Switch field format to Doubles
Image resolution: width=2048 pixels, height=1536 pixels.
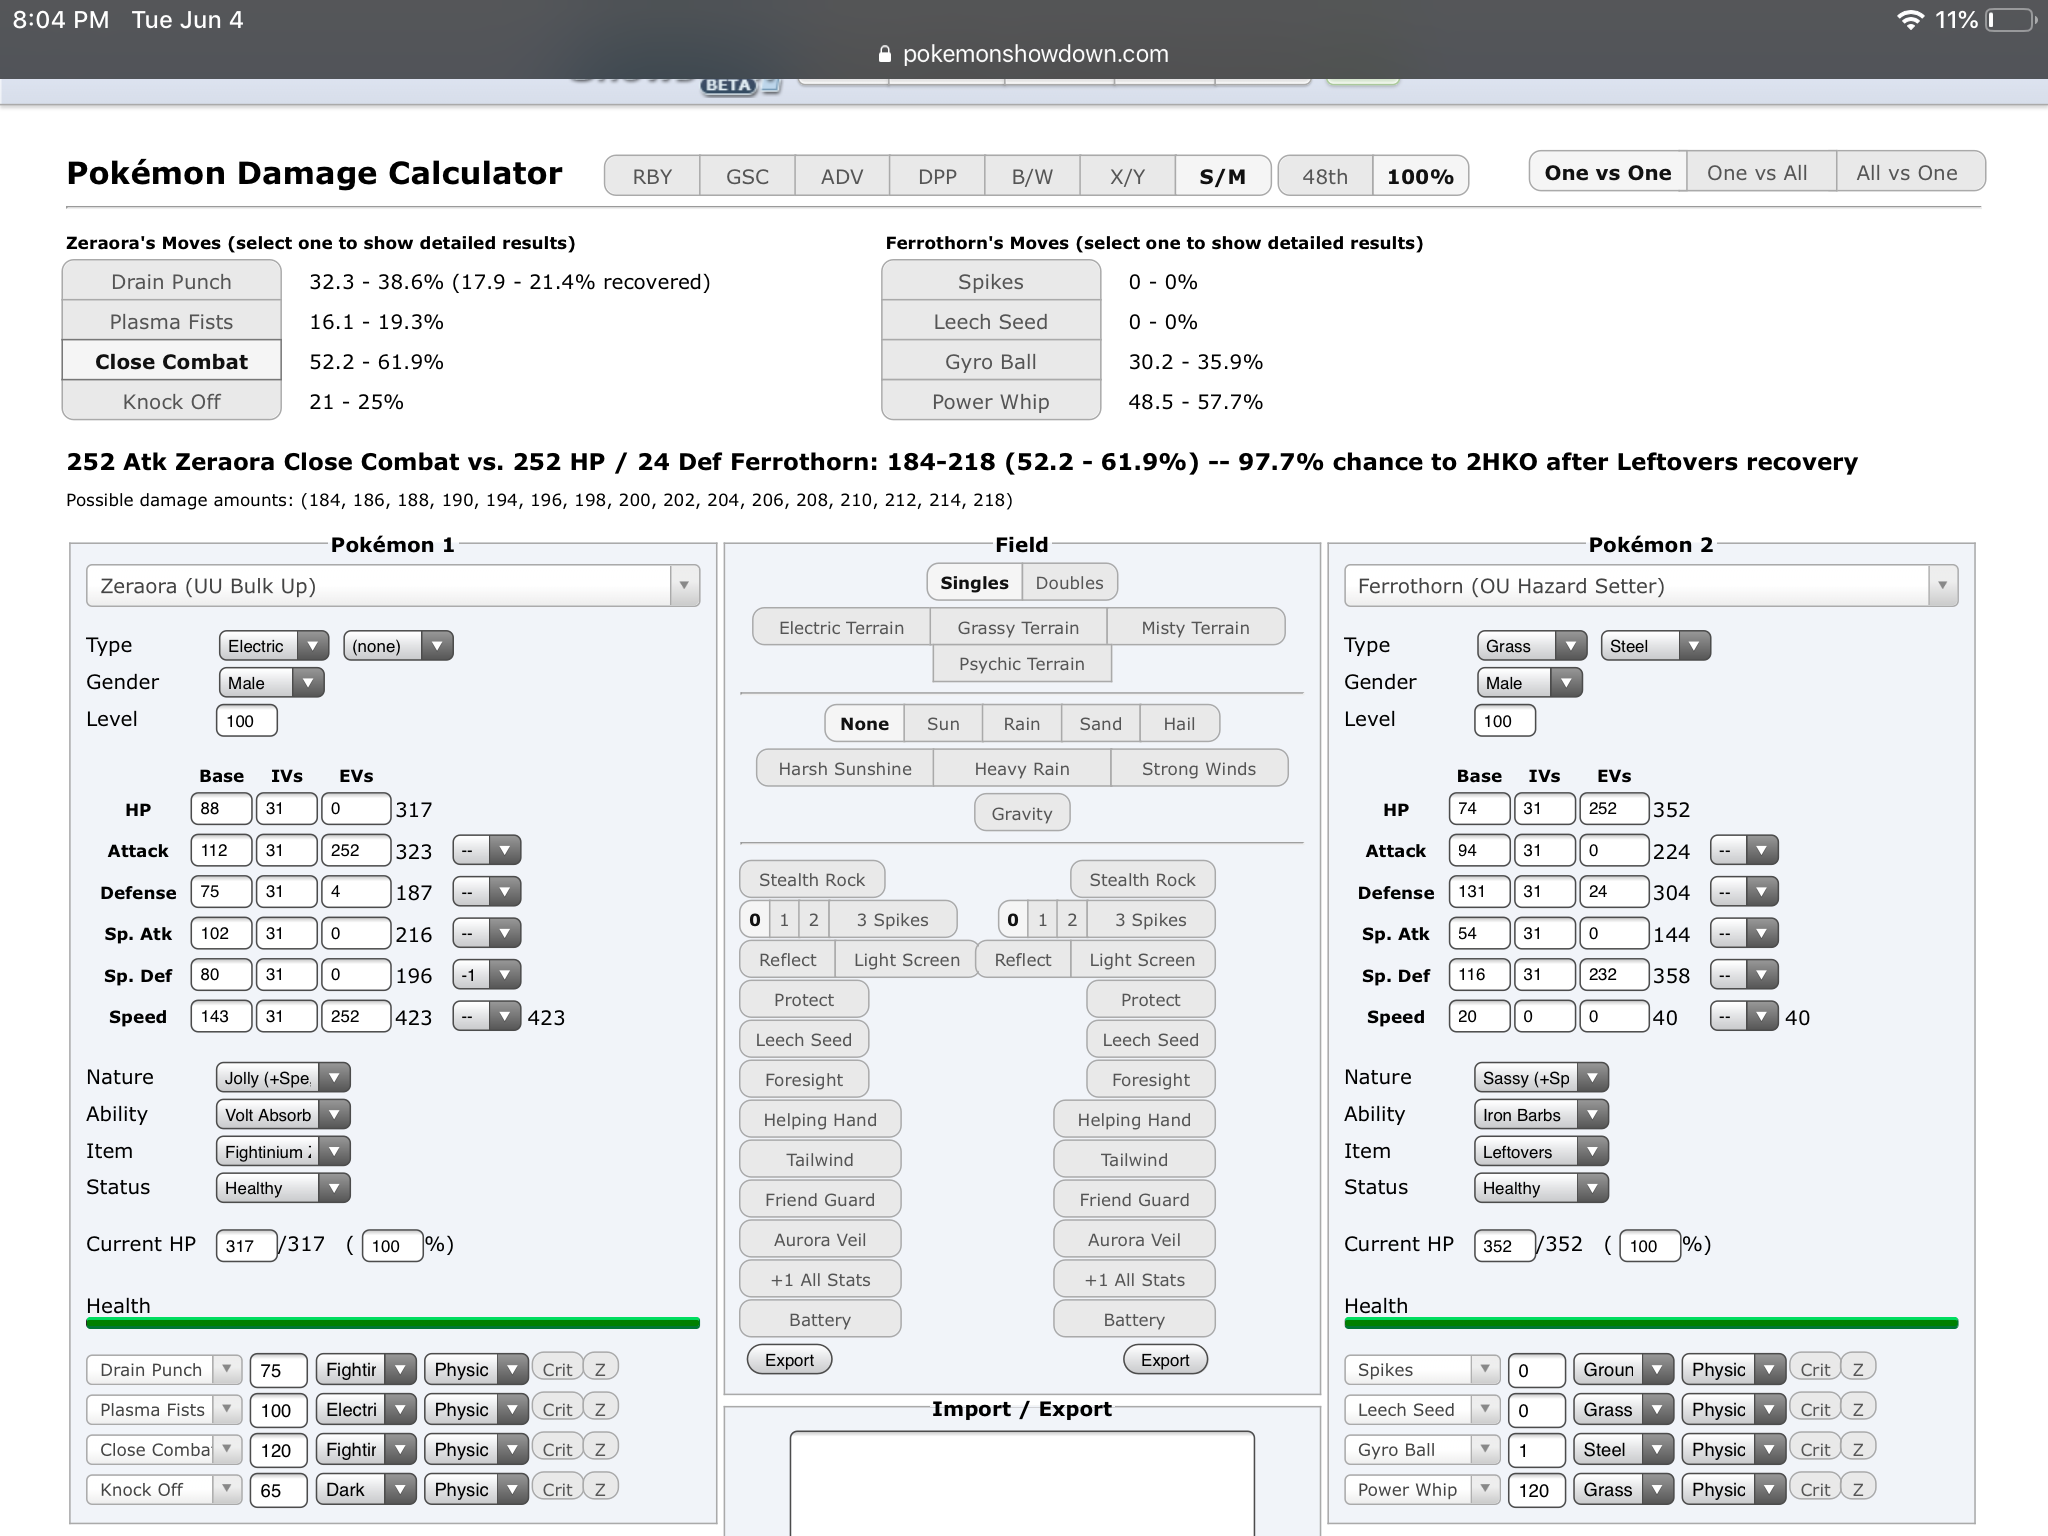(1069, 582)
